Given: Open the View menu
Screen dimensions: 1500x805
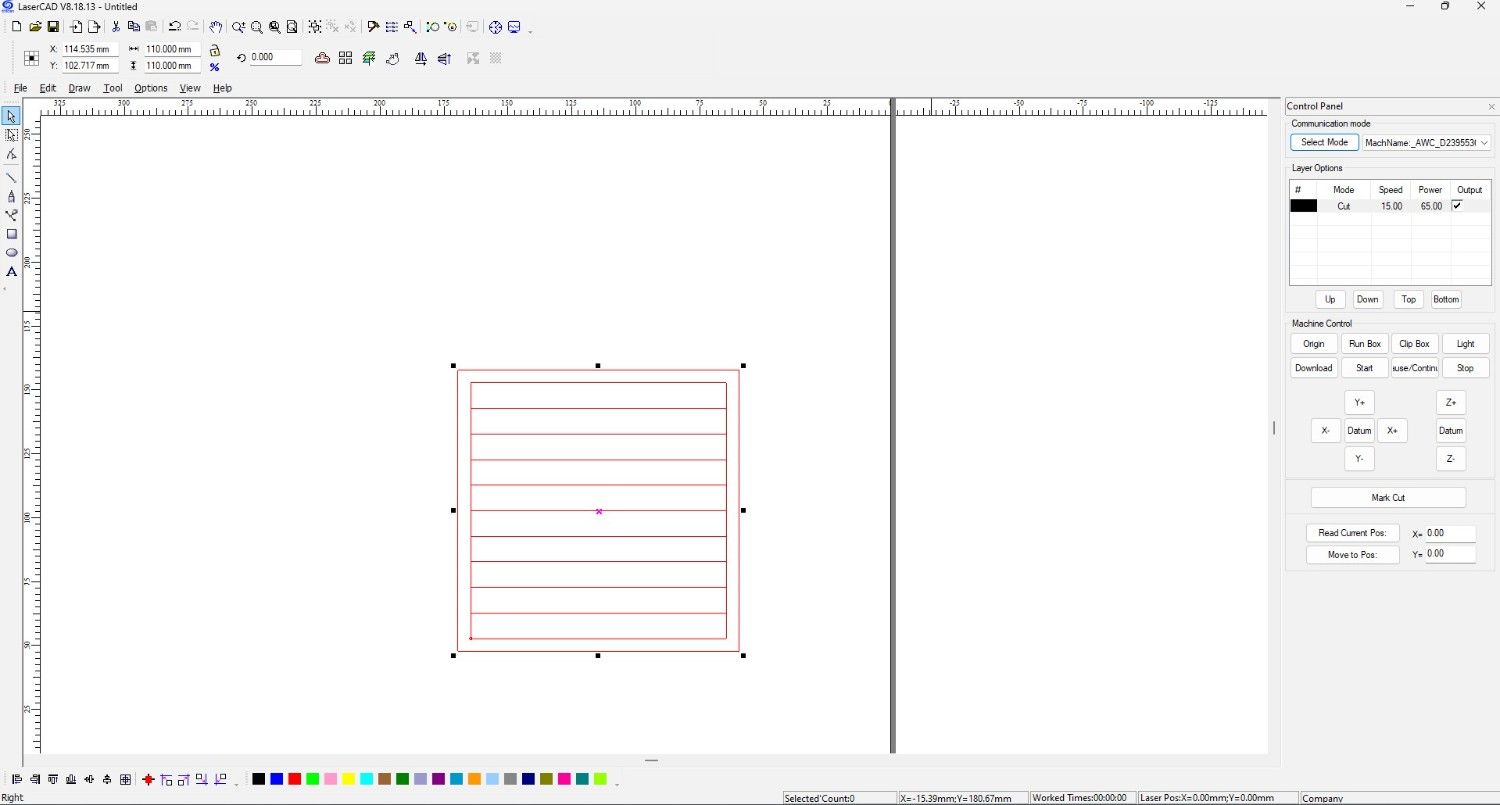Looking at the screenshot, I should (190, 88).
